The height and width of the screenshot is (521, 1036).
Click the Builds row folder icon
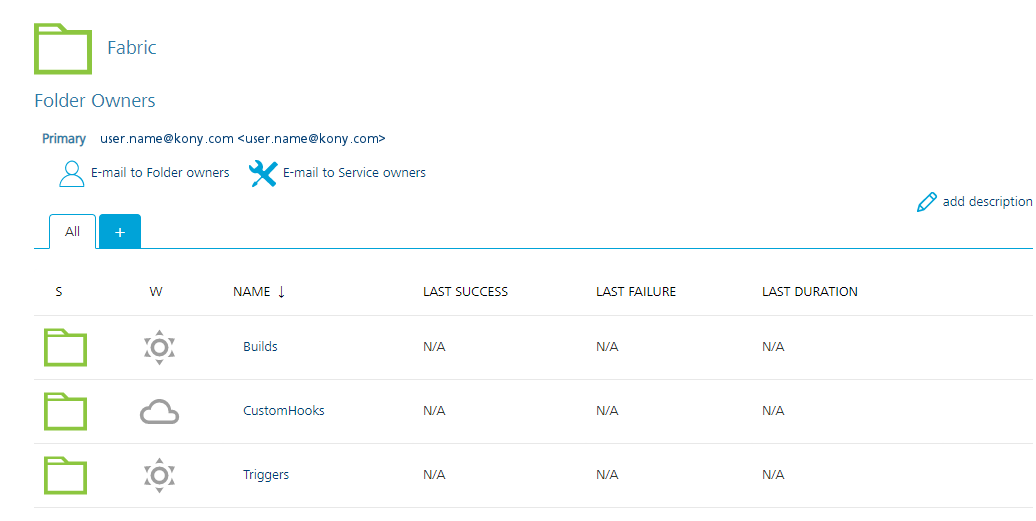pos(65,347)
